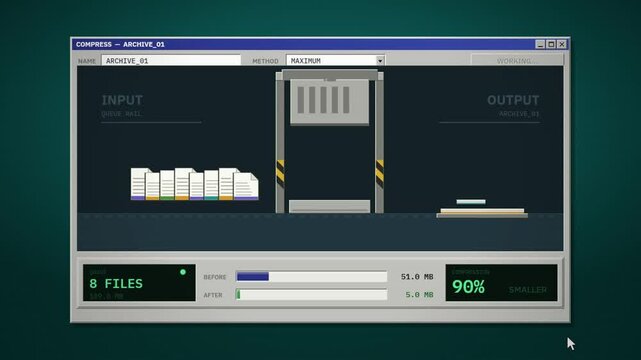Click the MAXIMUM method combo box
The width and height of the screenshot is (641, 360).
pos(335,60)
